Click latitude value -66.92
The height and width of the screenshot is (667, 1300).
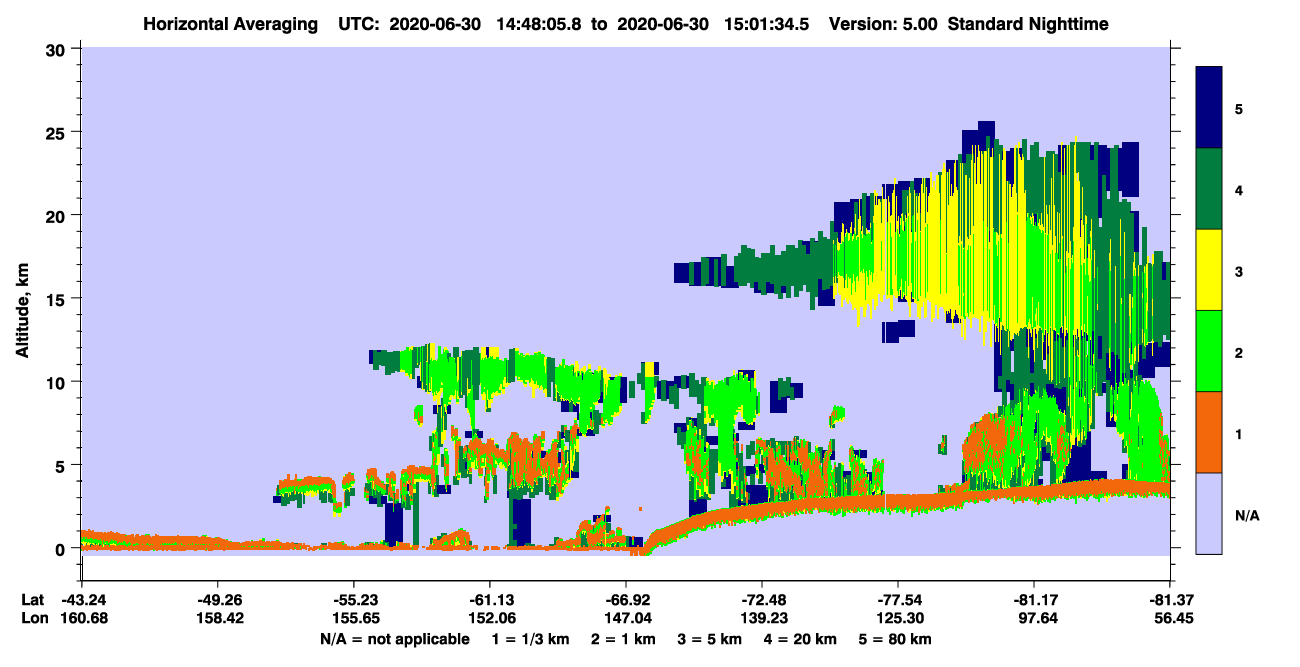pyautogui.click(x=626, y=600)
